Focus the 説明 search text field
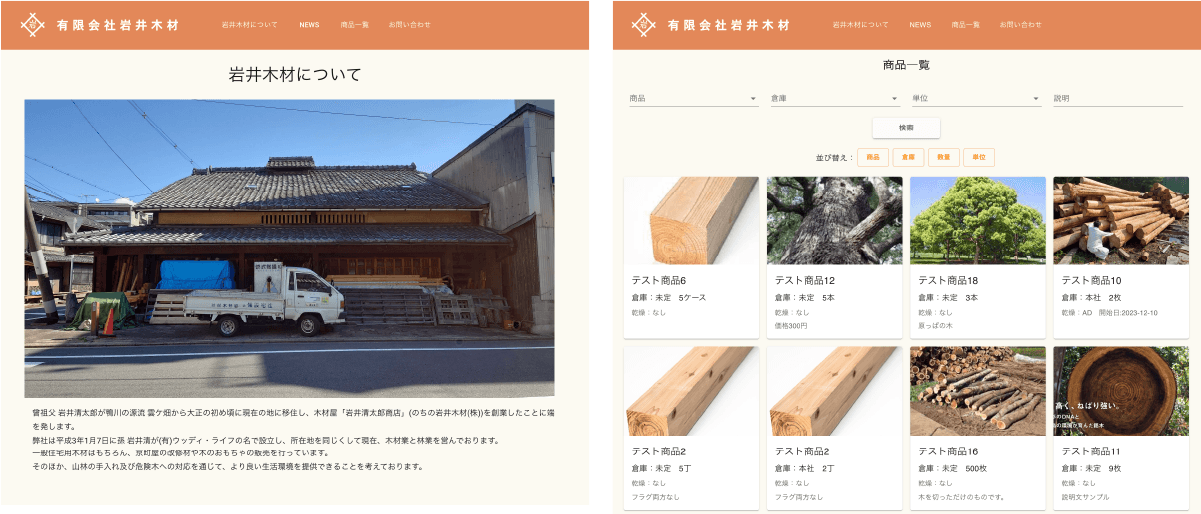Viewport: 1201px width, 514px height. (1117, 98)
